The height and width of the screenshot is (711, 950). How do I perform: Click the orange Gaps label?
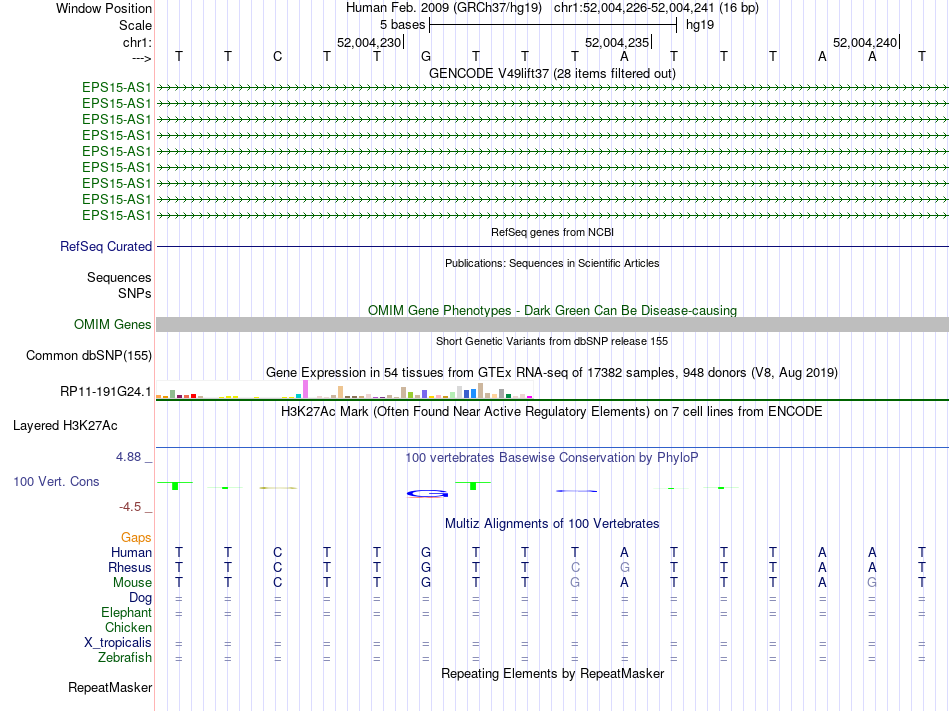point(136,538)
